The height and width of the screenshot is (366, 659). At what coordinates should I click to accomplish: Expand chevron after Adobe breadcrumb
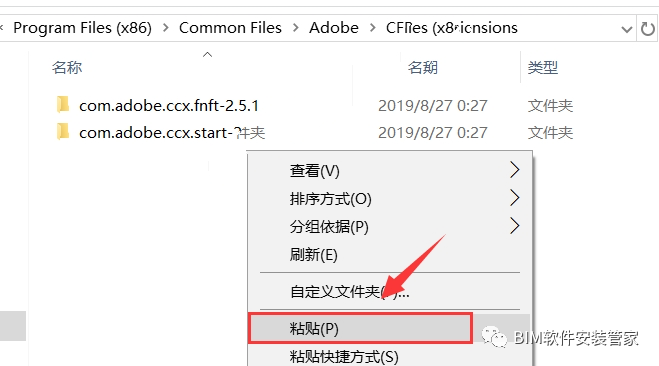[x=373, y=28]
